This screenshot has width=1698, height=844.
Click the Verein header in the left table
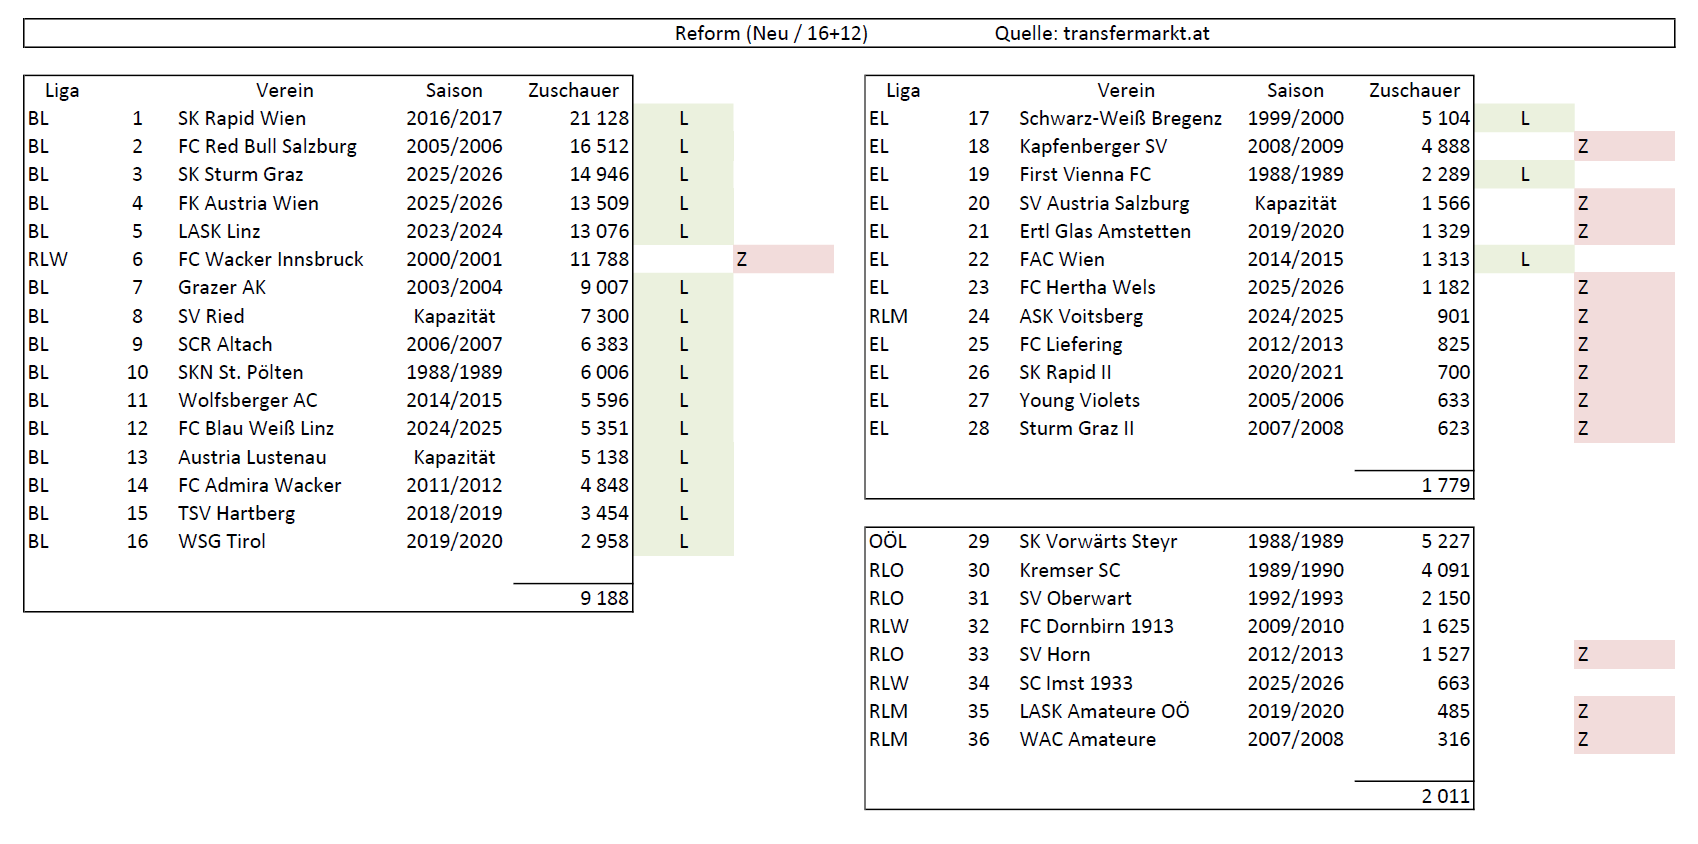click(x=284, y=90)
